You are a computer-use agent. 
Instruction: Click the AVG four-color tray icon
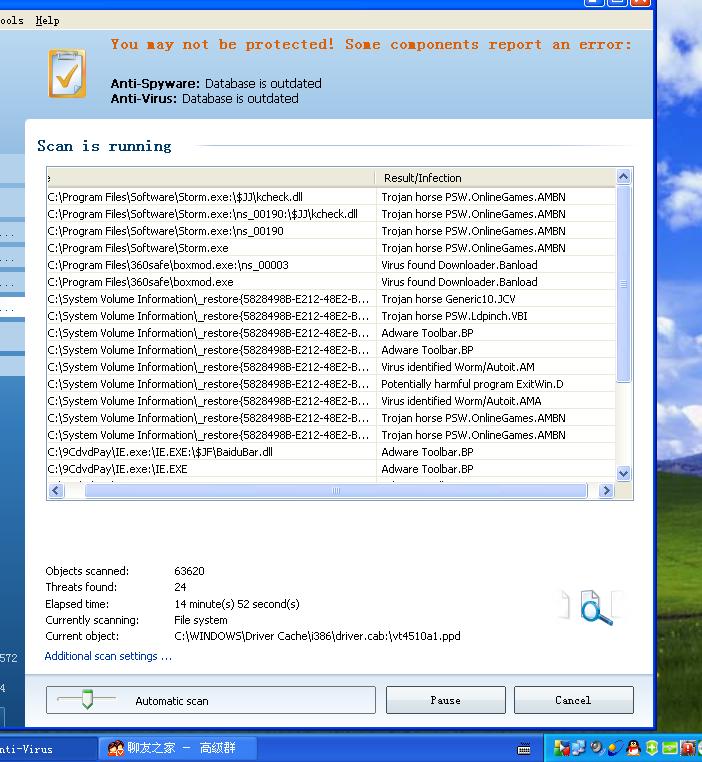561,748
